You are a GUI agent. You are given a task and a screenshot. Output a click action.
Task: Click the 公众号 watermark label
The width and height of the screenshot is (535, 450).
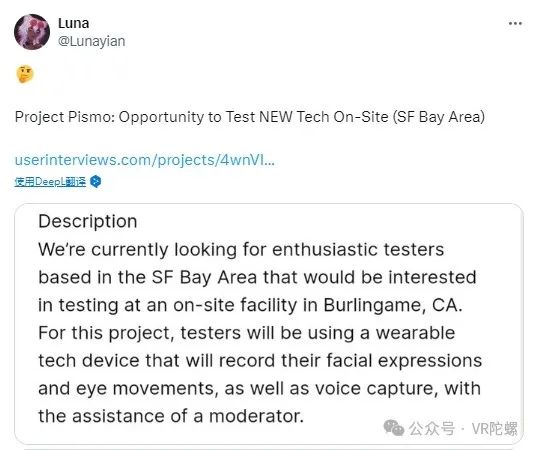432,429
